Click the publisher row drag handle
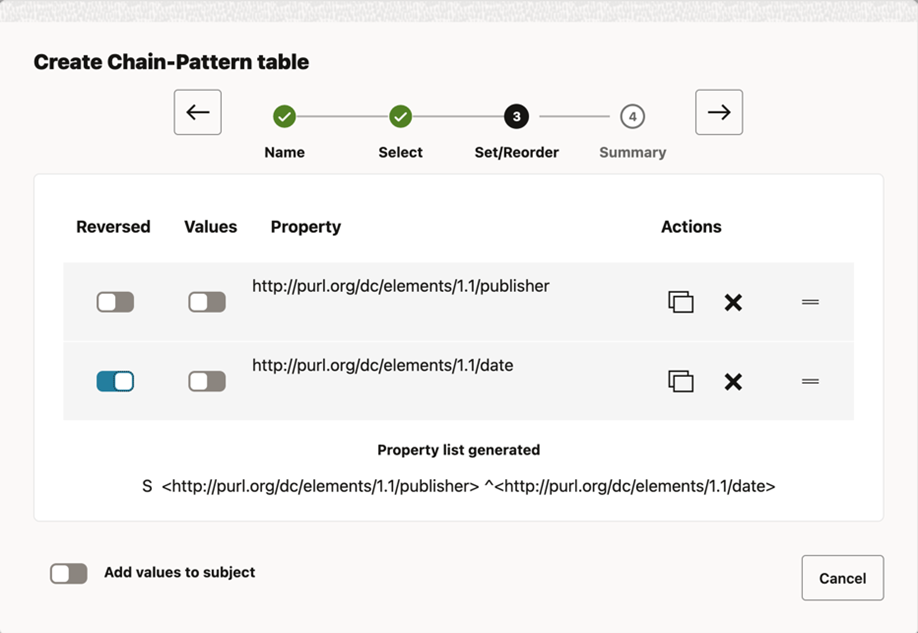Image resolution: width=918 pixels, height=633 pixels. click(x=810, y=302)
